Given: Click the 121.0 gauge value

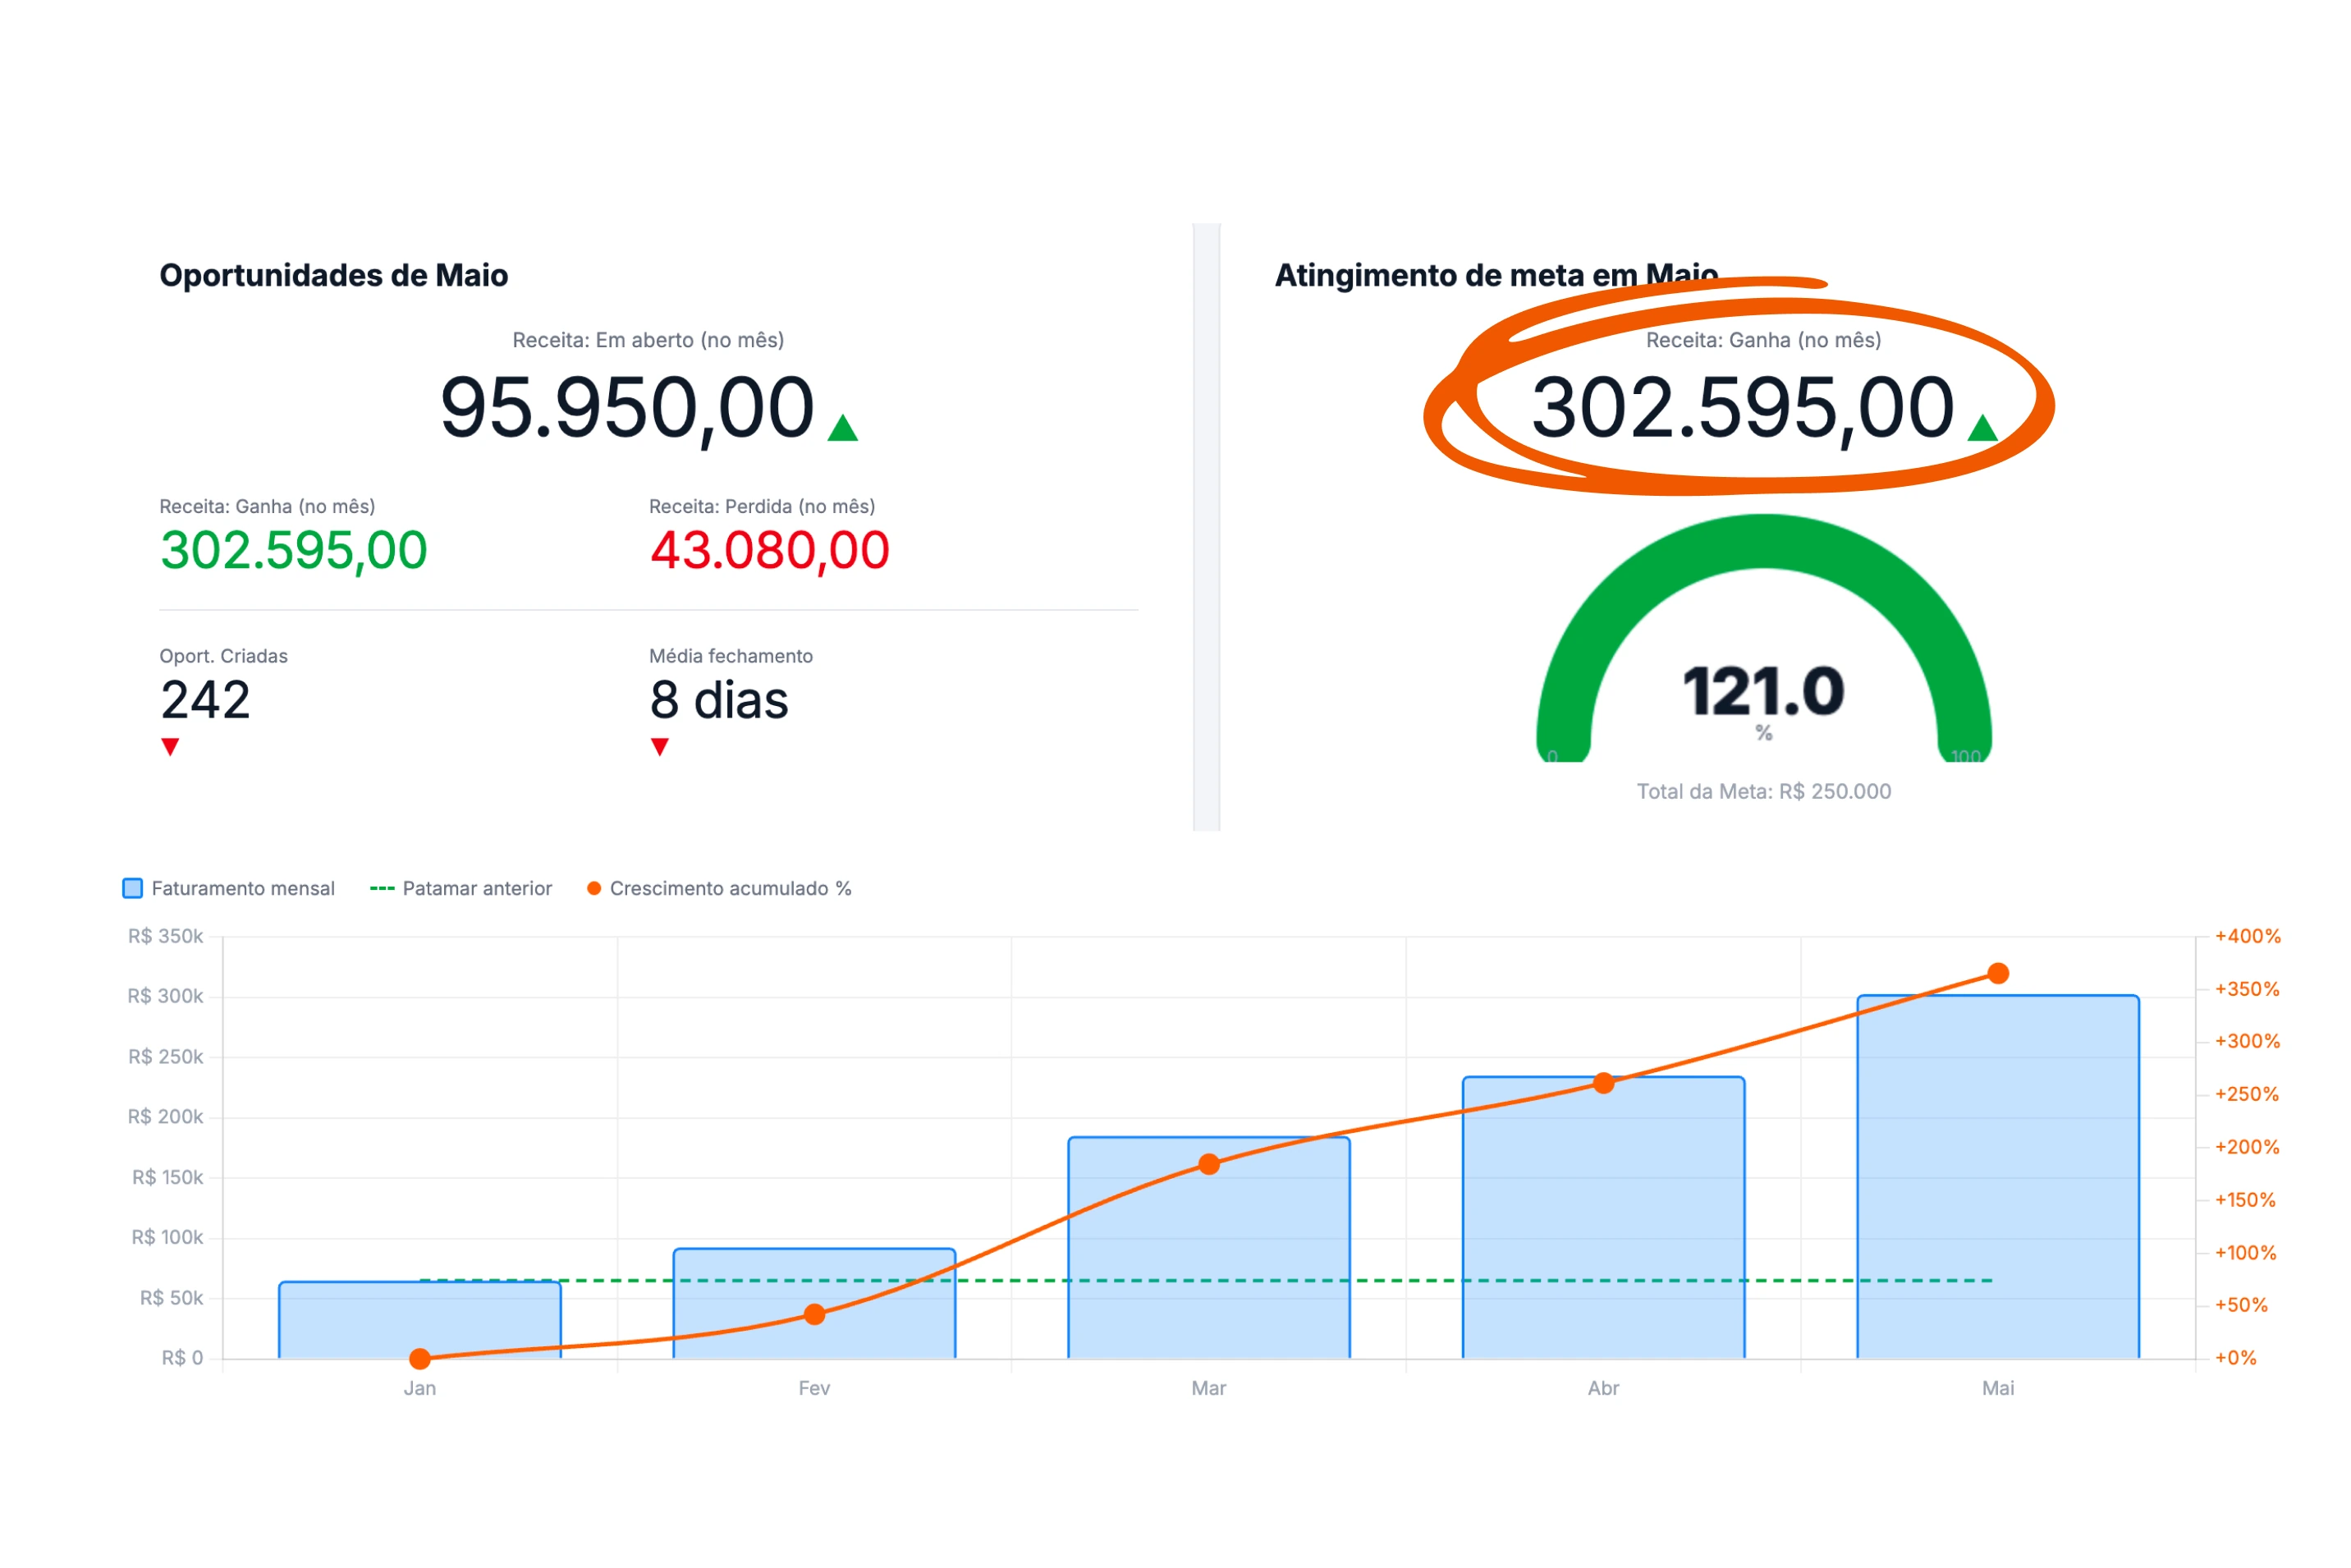Looking at the screenshot, I should pos(1763,691).
